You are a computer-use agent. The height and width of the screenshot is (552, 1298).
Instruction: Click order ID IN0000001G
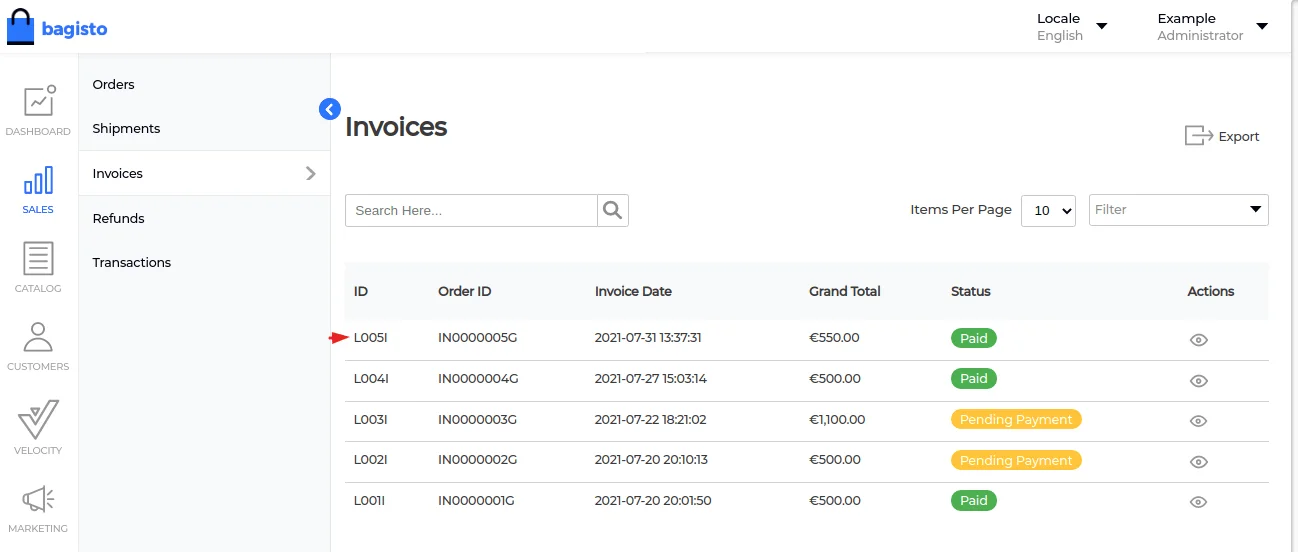coord(476,500)
